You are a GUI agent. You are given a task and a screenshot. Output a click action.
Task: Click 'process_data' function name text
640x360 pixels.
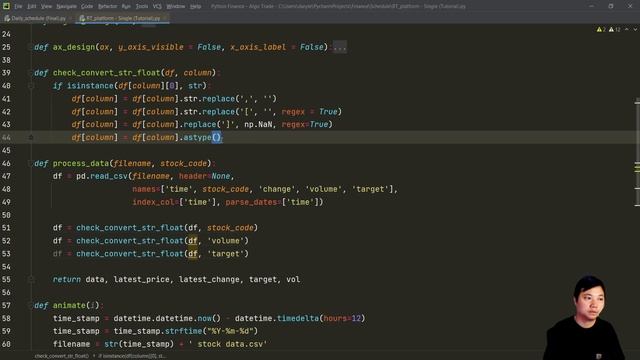coord(81,164)
